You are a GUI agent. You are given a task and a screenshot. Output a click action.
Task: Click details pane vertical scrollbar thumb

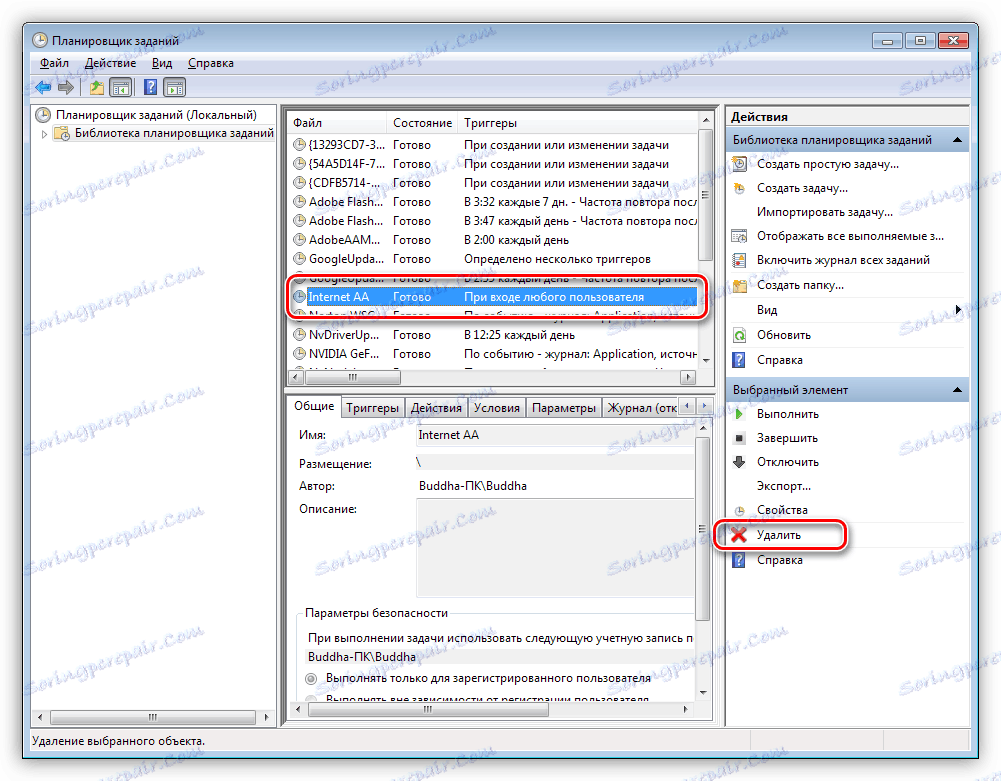(702, 529)
